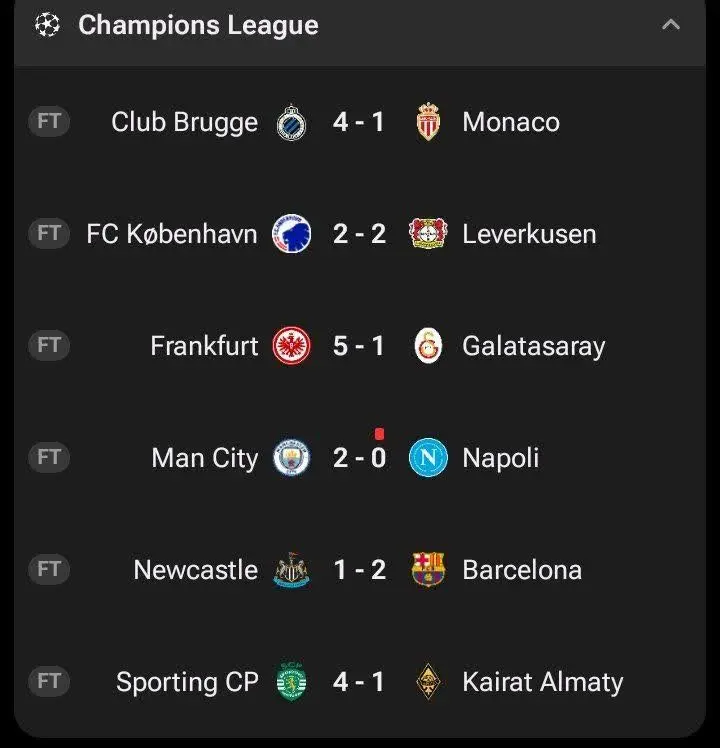
Task: Click the FC København crest
Action: [x=292, y=234]
